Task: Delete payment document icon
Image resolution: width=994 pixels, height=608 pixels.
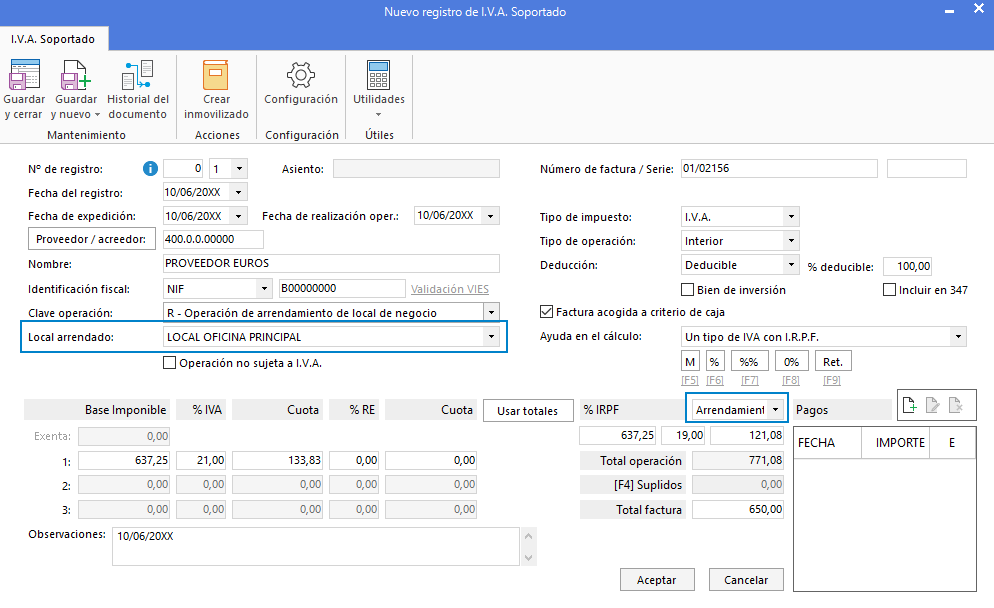Action: (x=955, y=404)
